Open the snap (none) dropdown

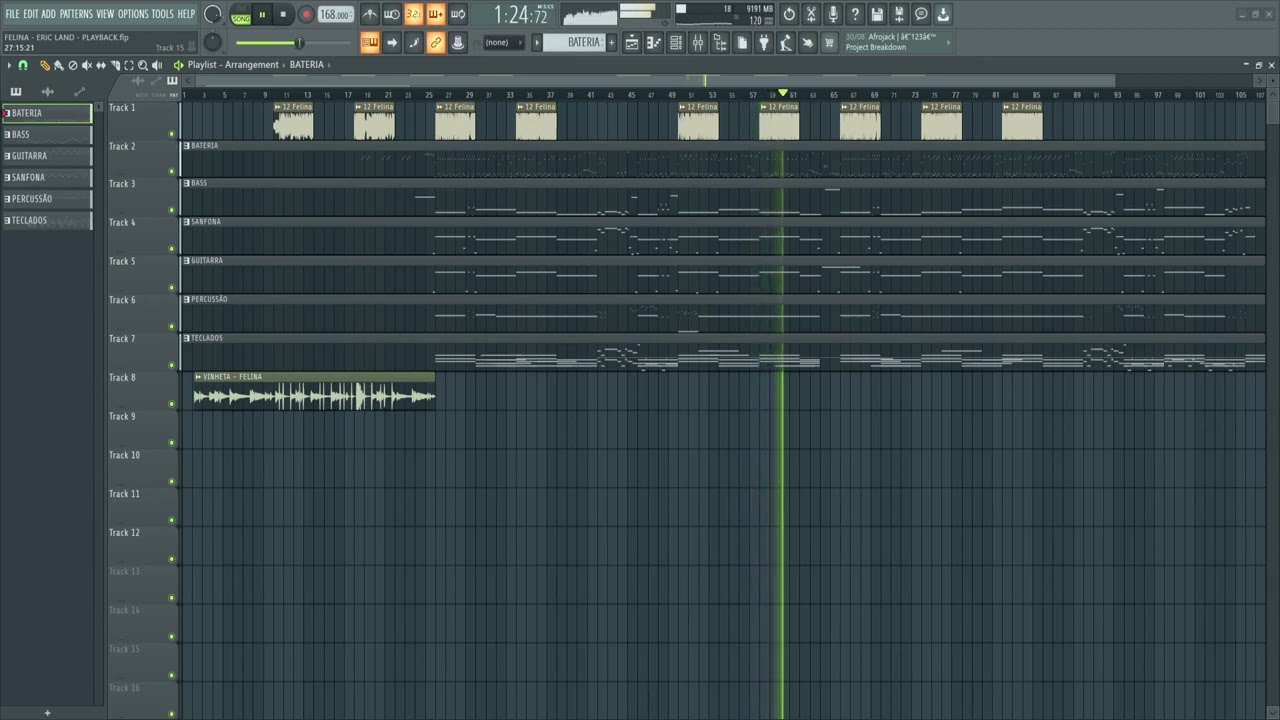point(504,42)
